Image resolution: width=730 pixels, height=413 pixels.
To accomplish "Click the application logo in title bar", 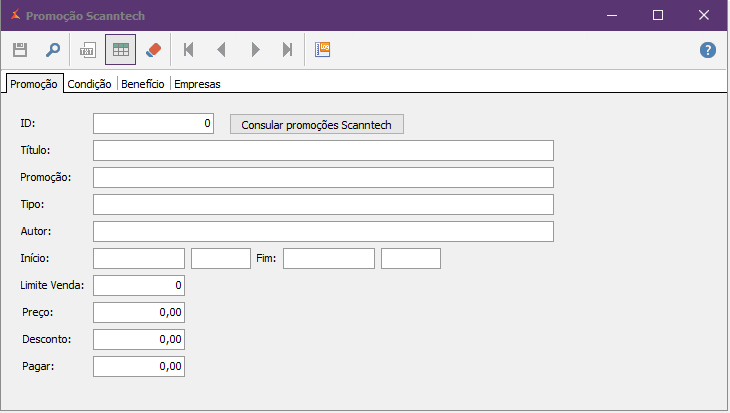I will [15, 15].
